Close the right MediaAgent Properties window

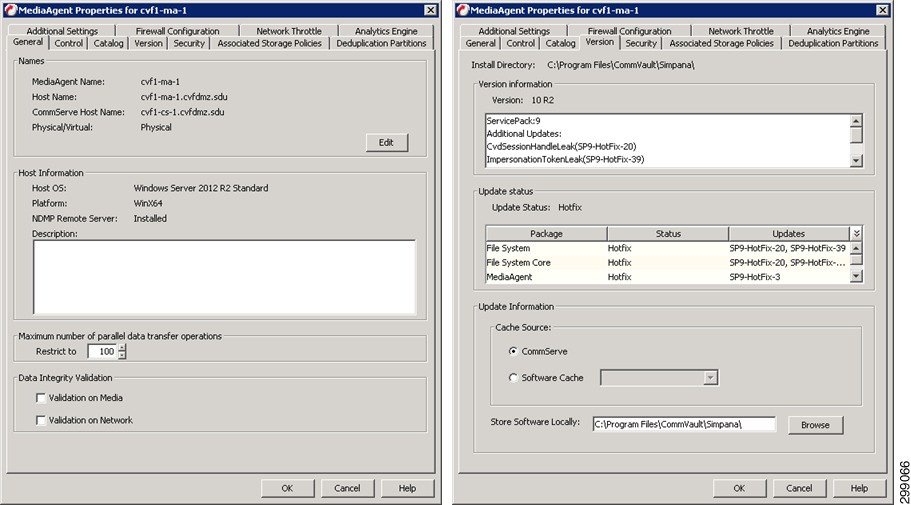click(x=883, y=10)
